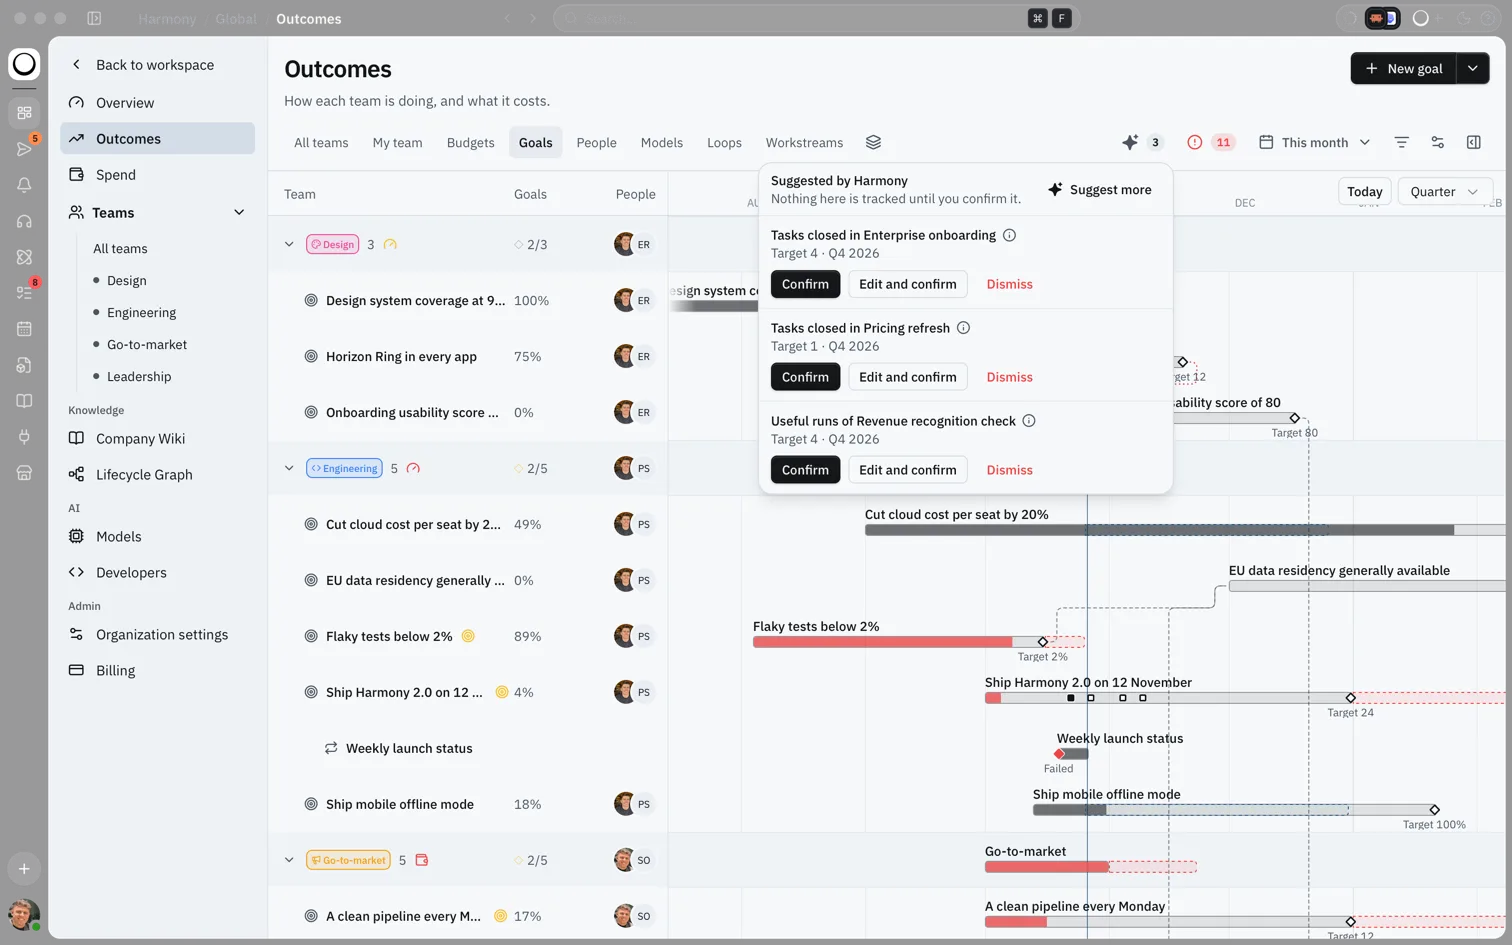The width and height of the screenshot is (1512, 945).
Task: Click Today in the timeline
Action: point(1364,191)
